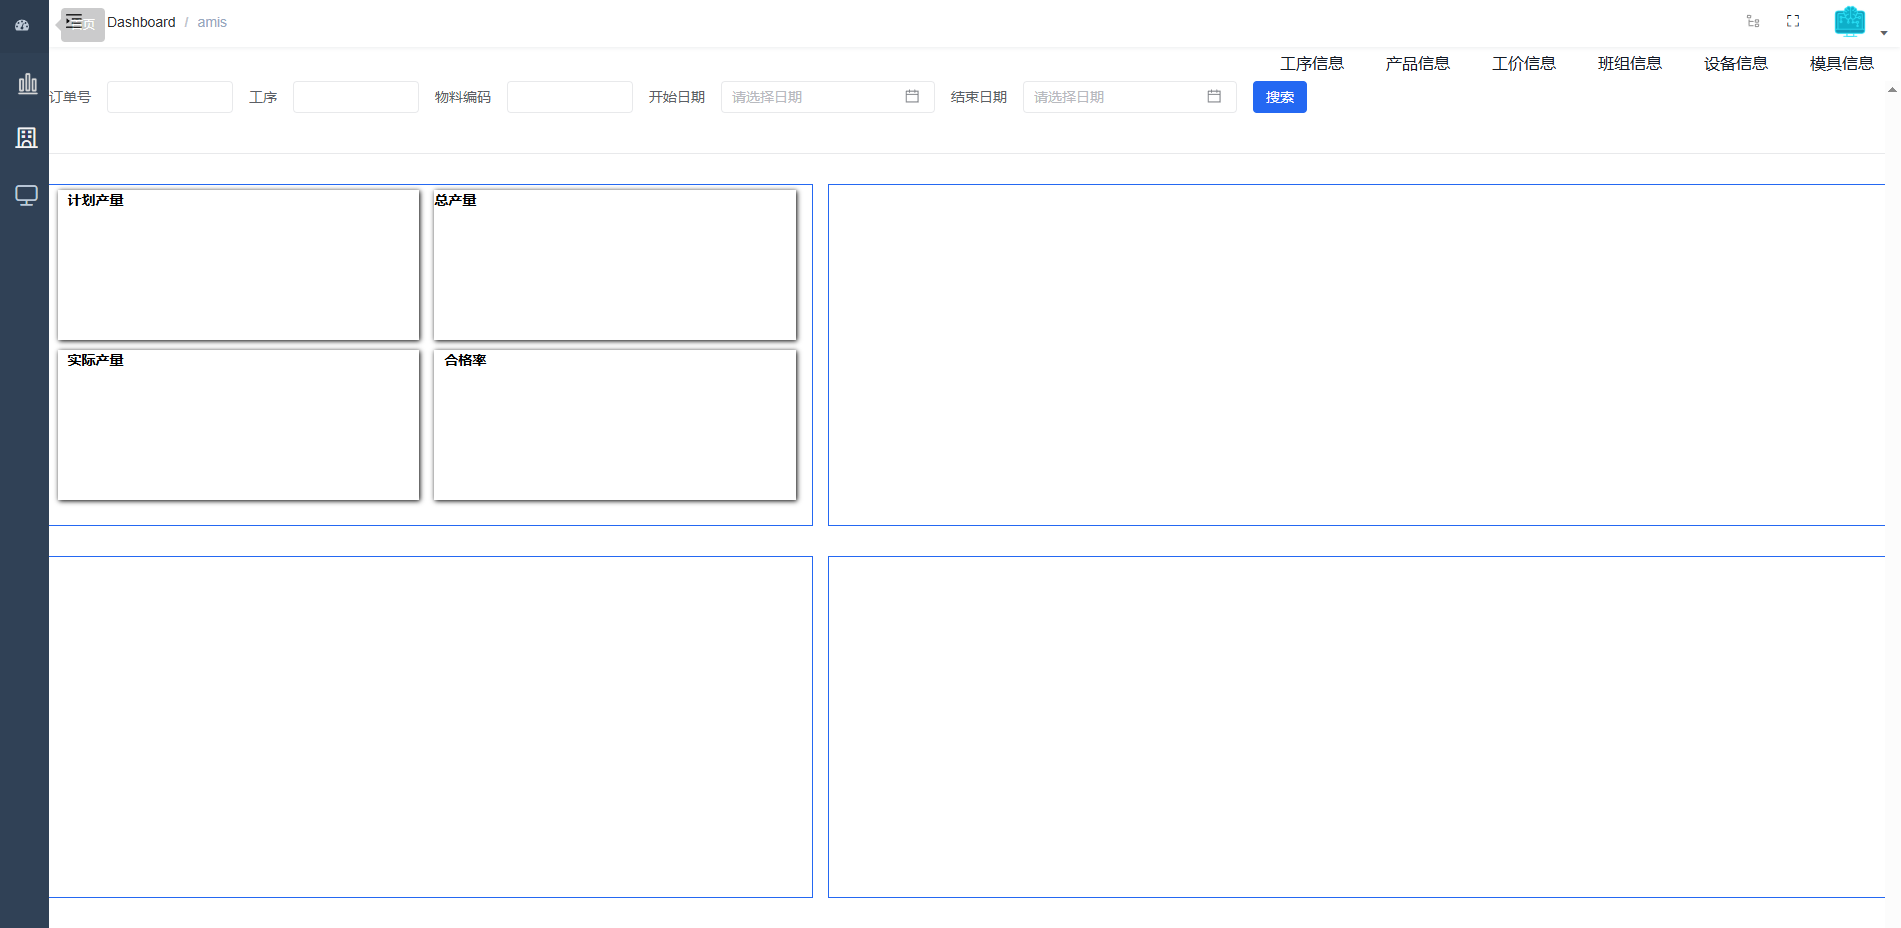Open the 产品信息 tab
The height and width of the screenshot is (928, 1901).
[x=1418, y=63]
